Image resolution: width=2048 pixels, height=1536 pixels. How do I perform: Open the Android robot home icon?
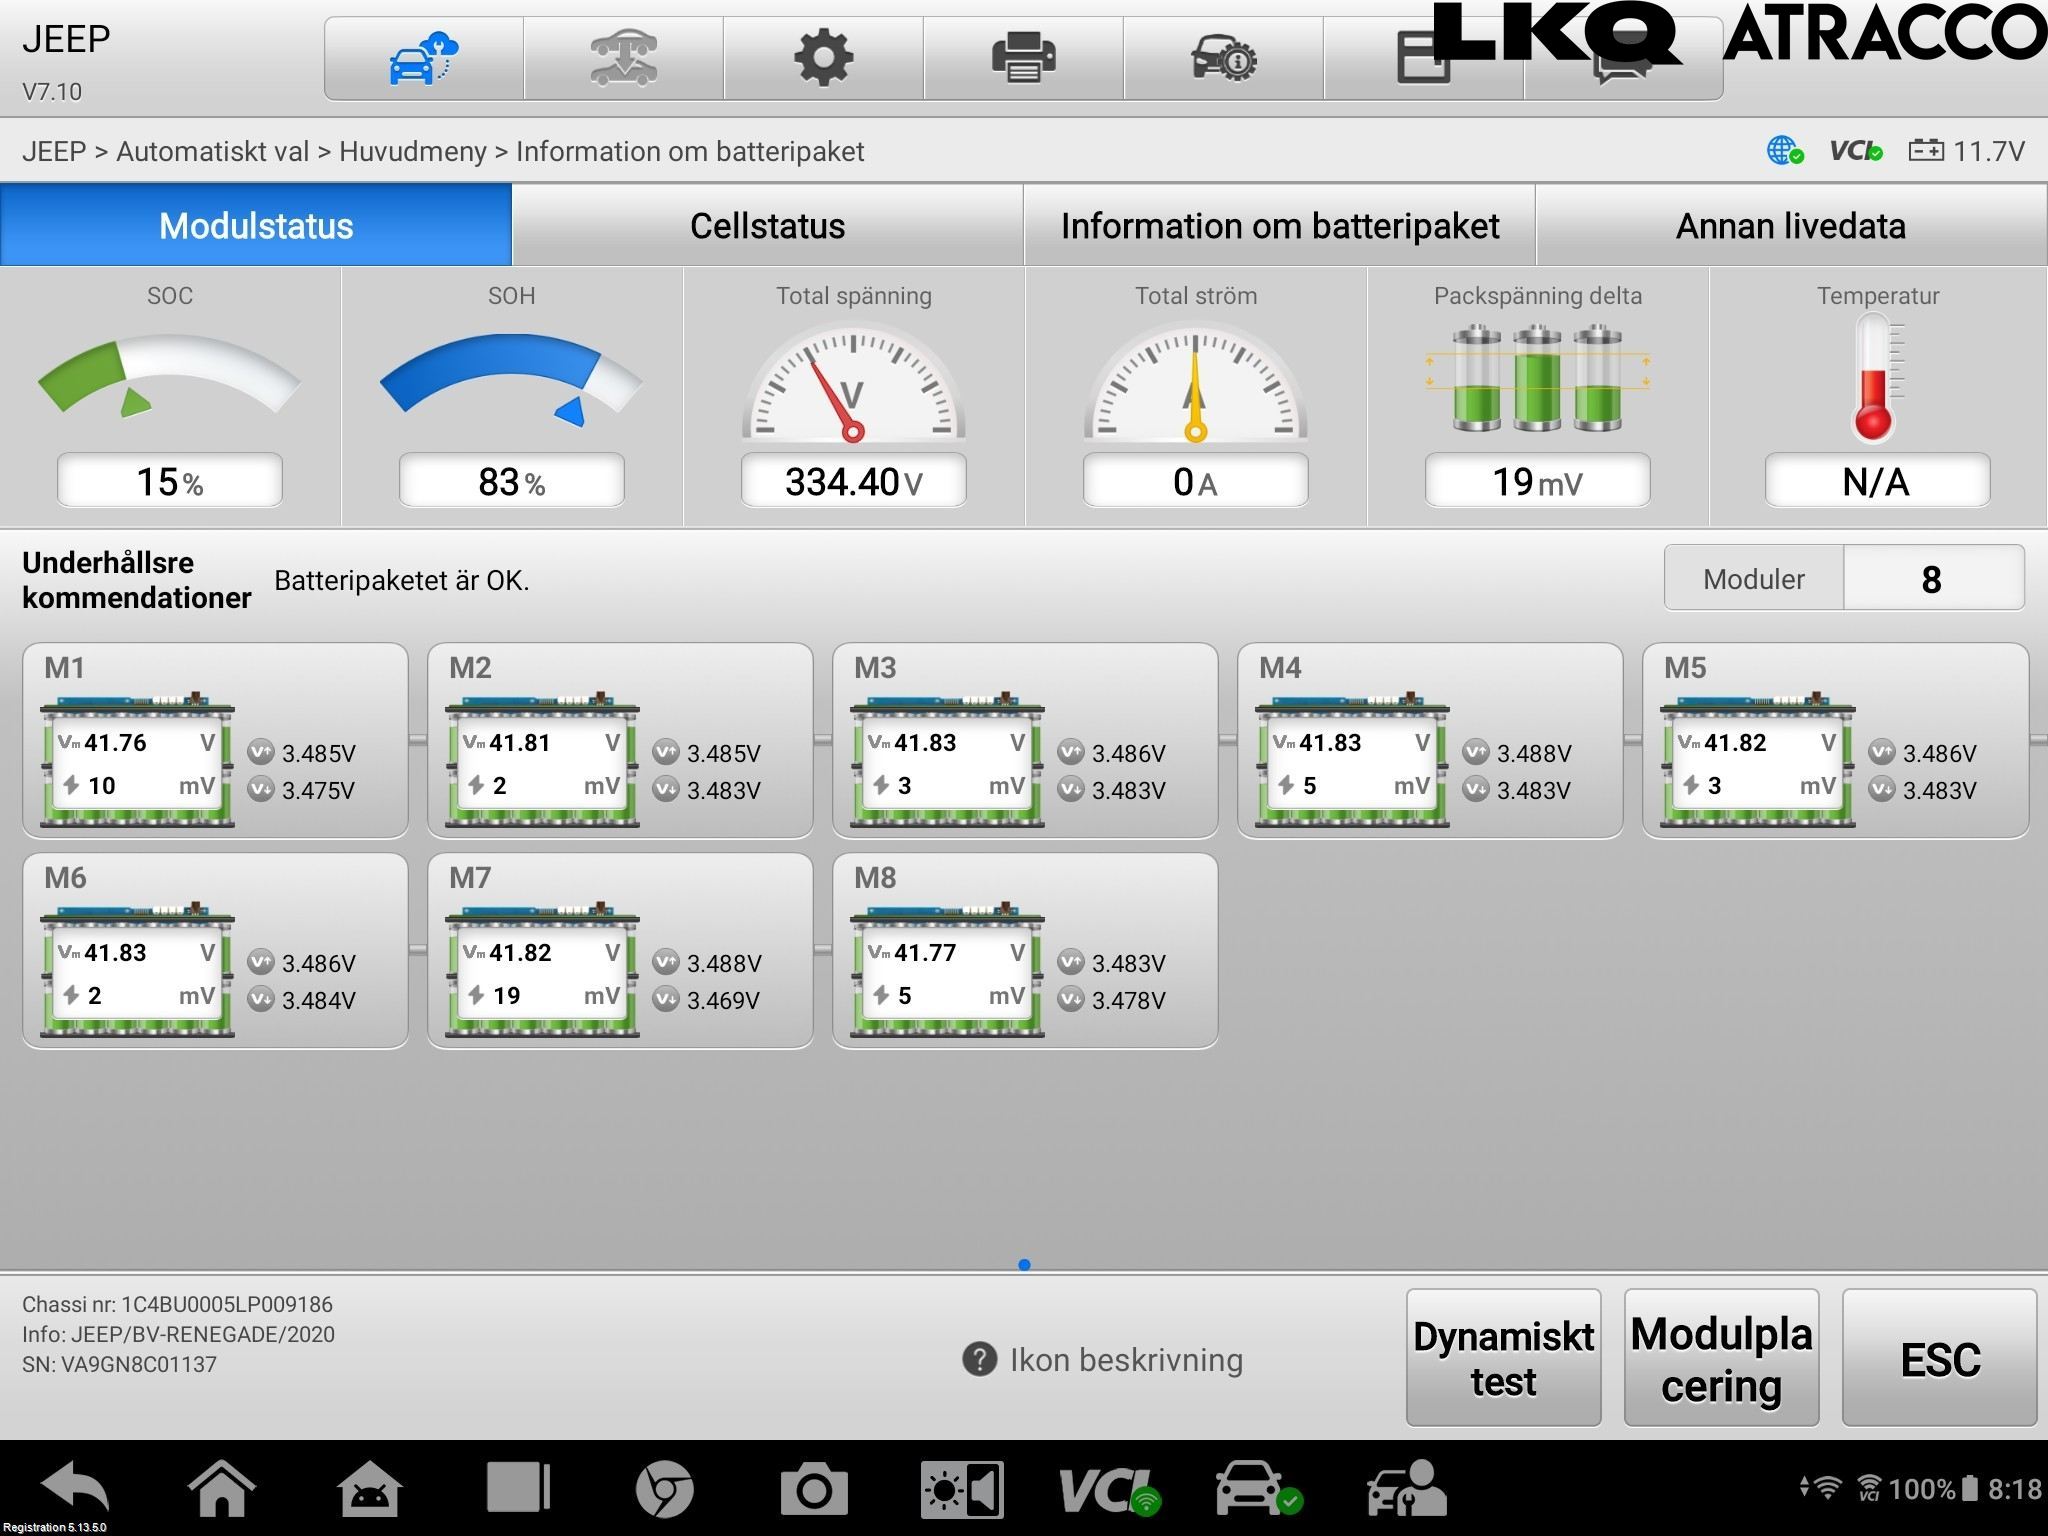click(370, 1488)
